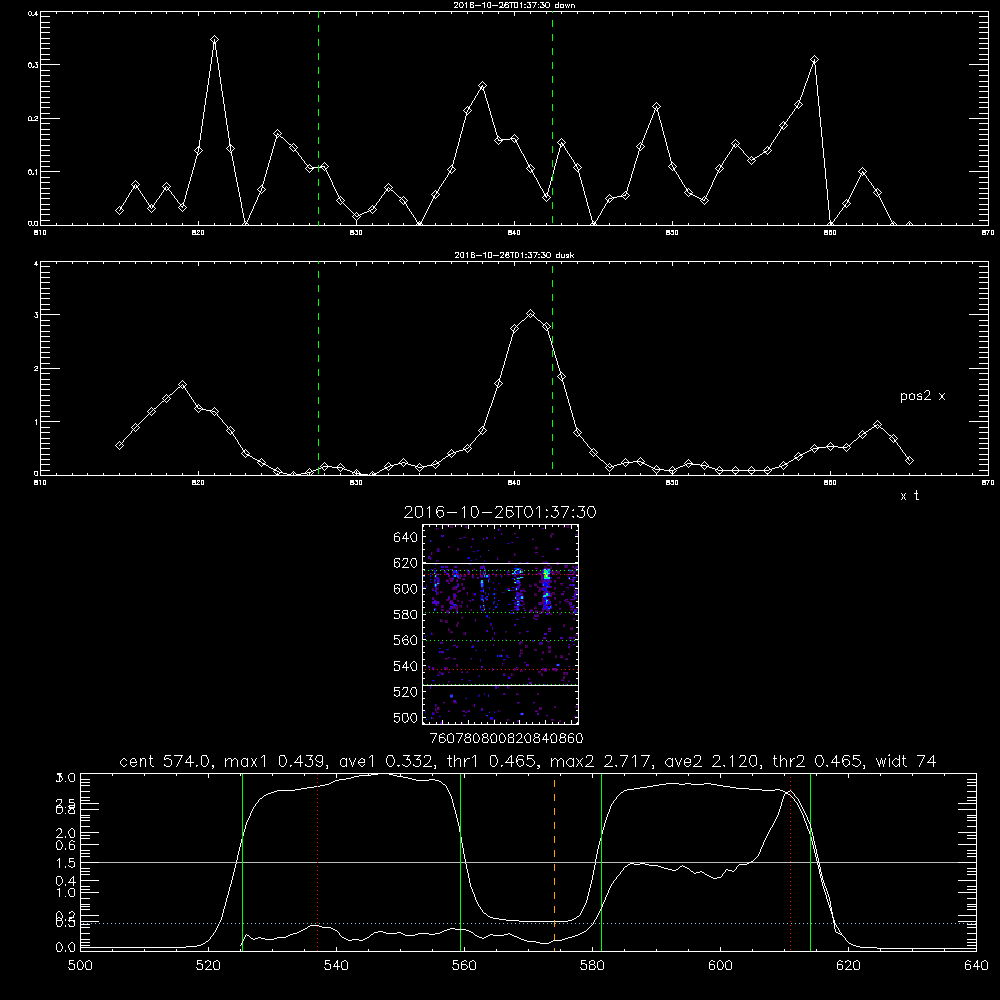Click the green vertical line near 525 in the profile plot
The width and height of the screenshot is (1000, 1000).
(242, 861)
